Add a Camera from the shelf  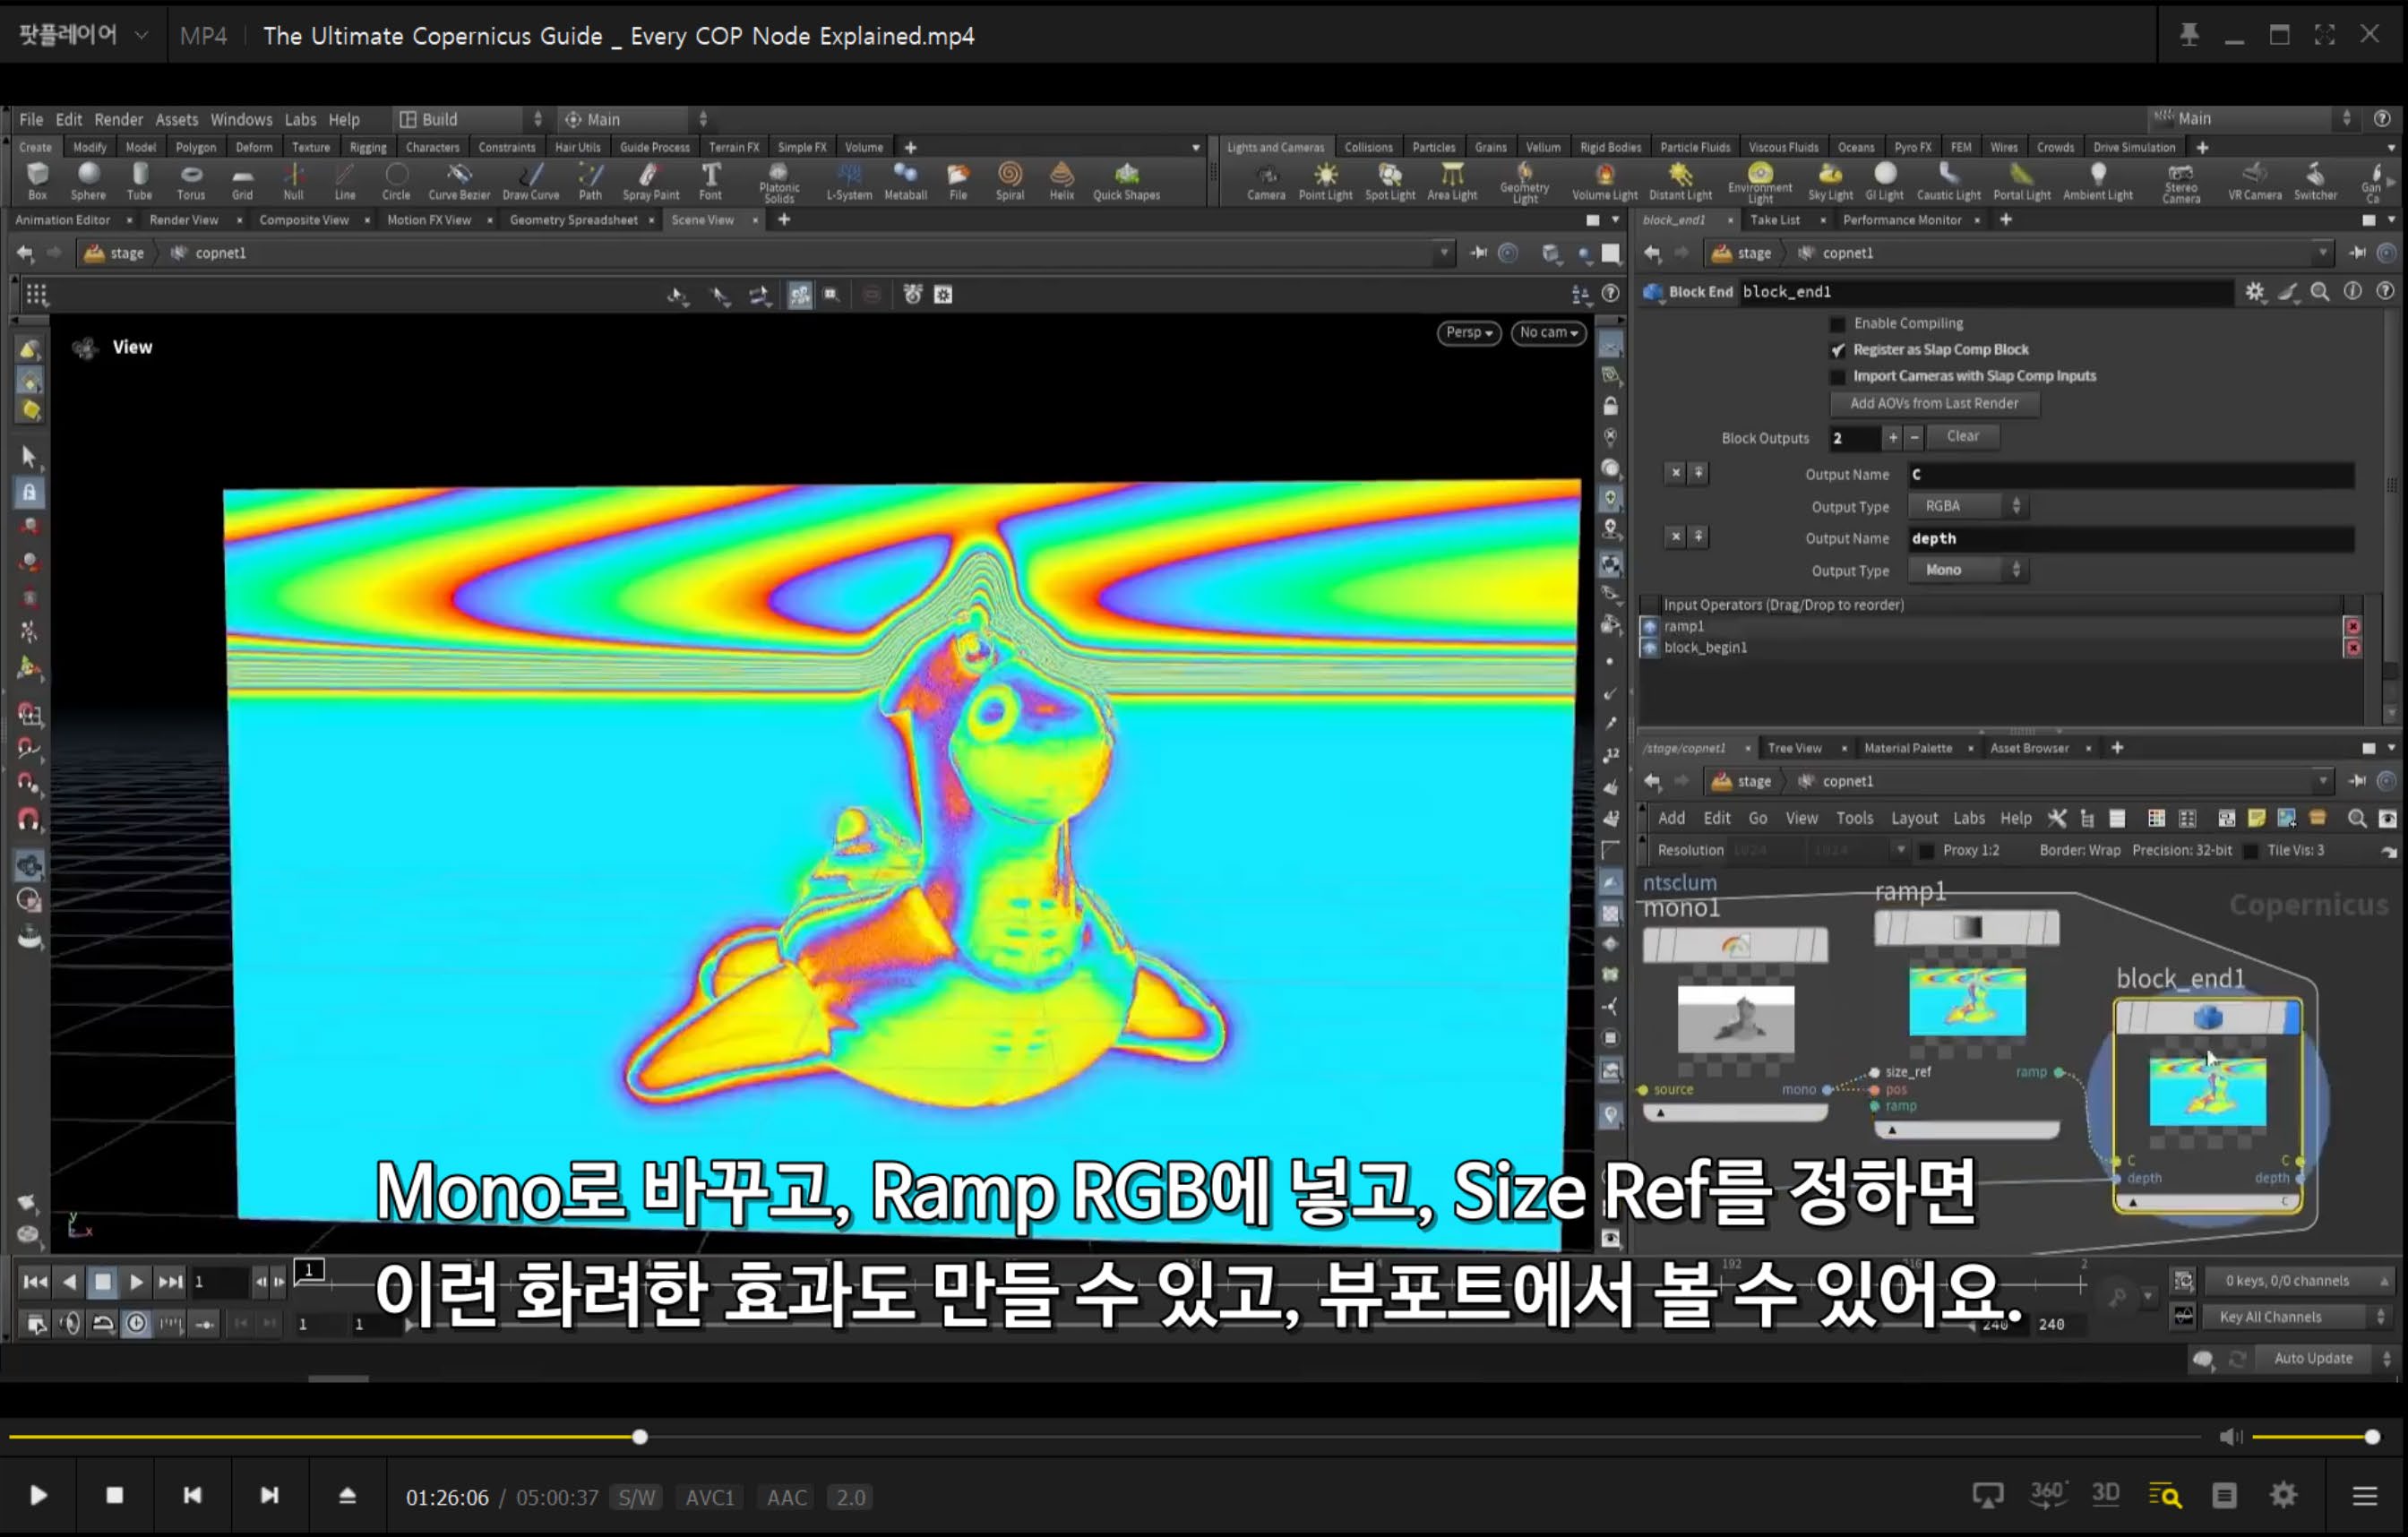[1266, 181]
